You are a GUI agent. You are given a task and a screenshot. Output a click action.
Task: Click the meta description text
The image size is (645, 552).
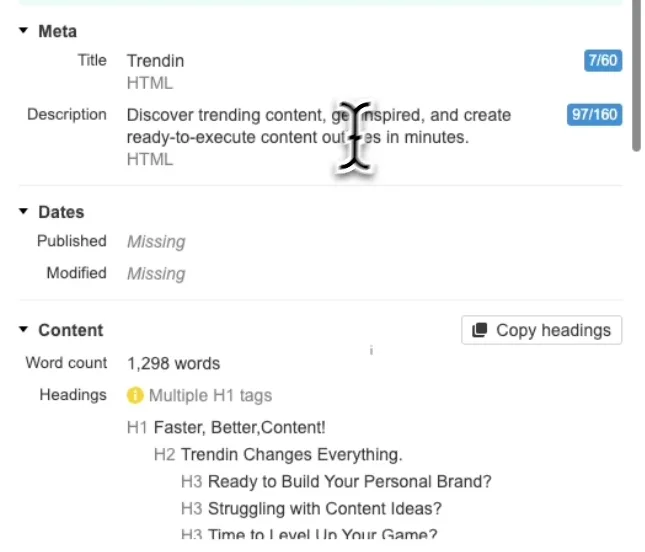pyautogui.click(x=318, y=126)
